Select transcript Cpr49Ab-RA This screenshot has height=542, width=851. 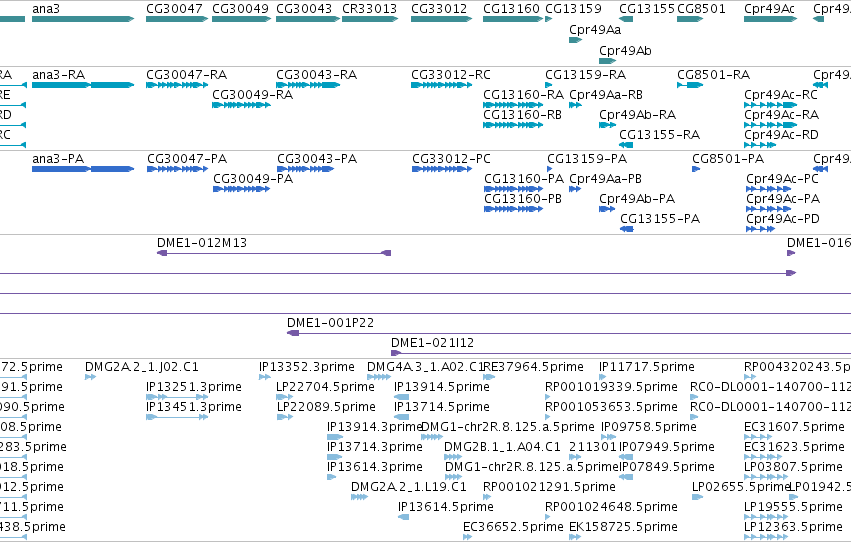point(607,125)
